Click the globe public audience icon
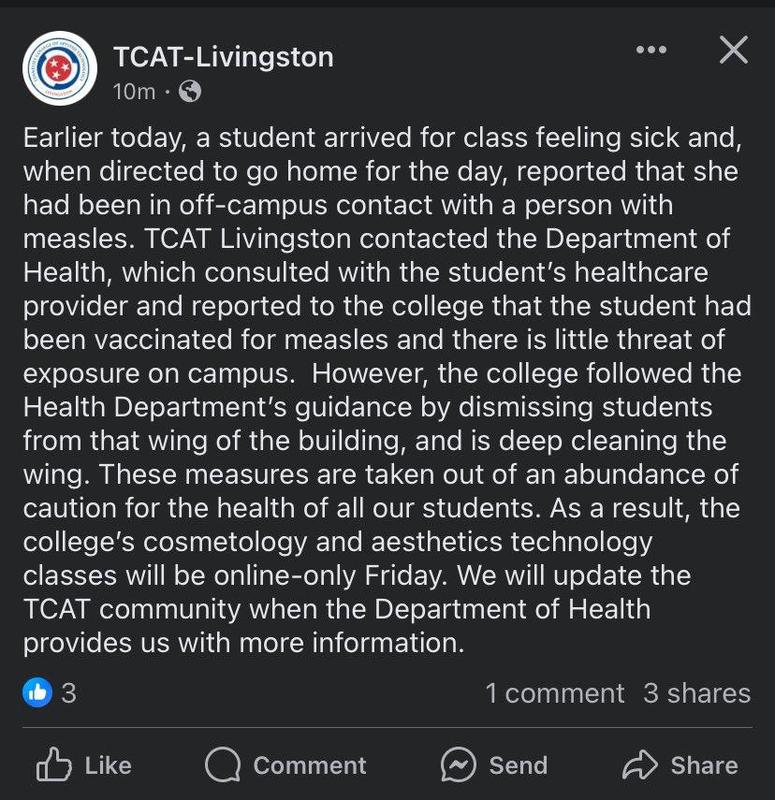This screenshot has width=775, height=800. coord(189,92)
